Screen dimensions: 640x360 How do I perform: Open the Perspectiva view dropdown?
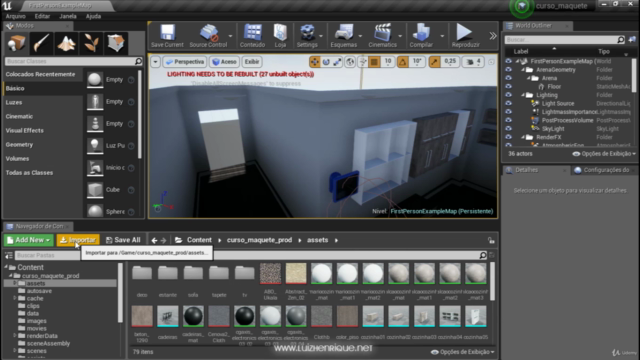[185, 62]
